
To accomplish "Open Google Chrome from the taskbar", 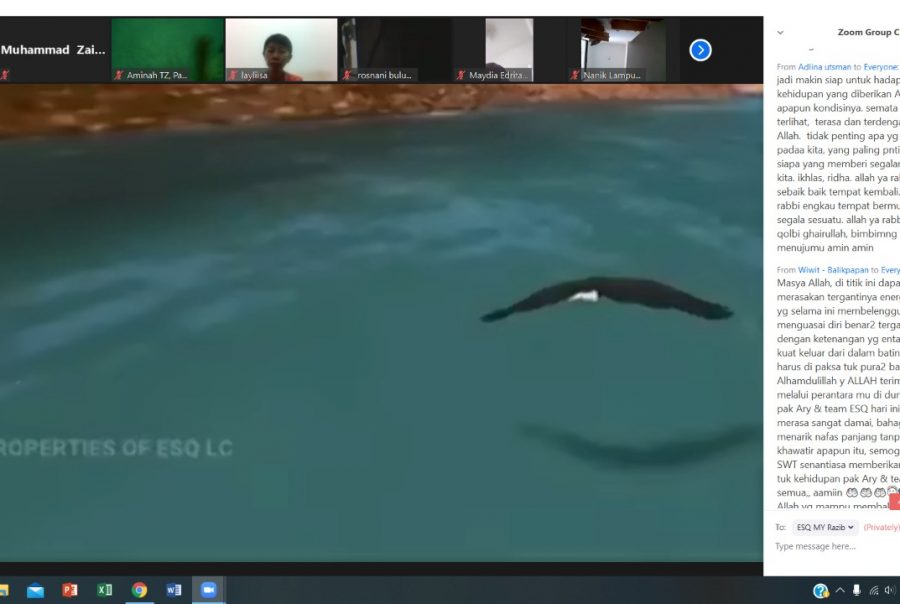I will click(139, 590).
